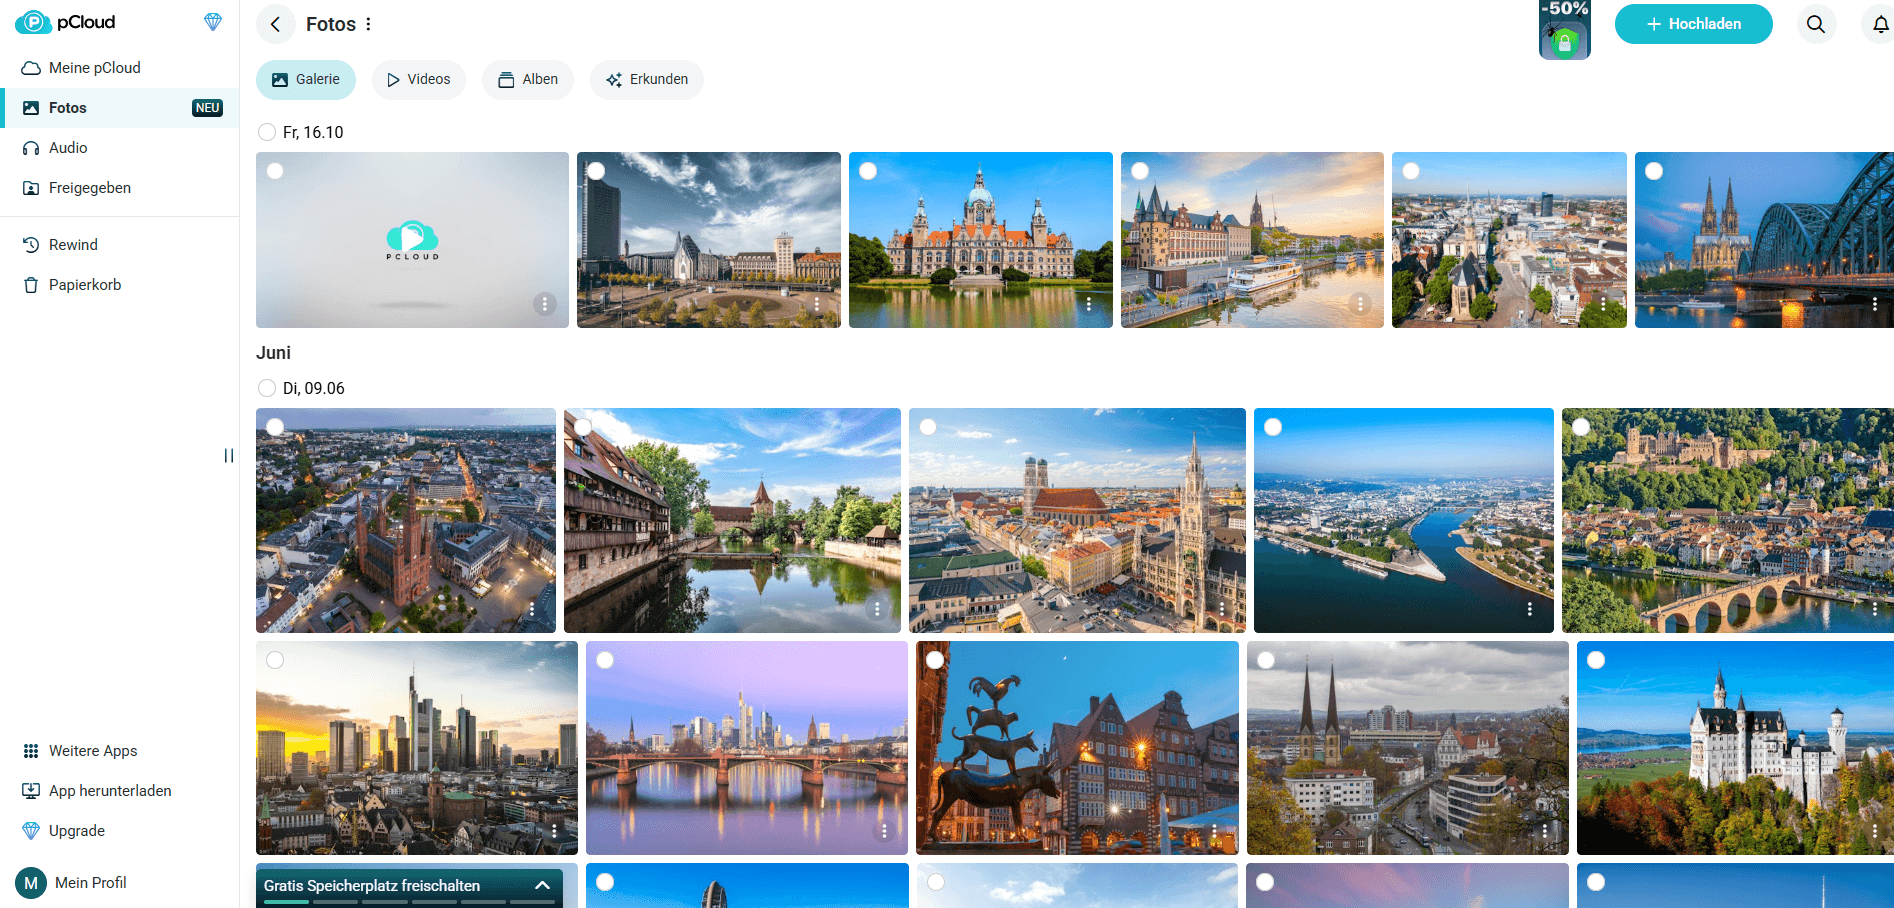The image size is (1894, 908).
Task: Tick selection circle on Bremen musicians statue photo
Action: [935, 660]
